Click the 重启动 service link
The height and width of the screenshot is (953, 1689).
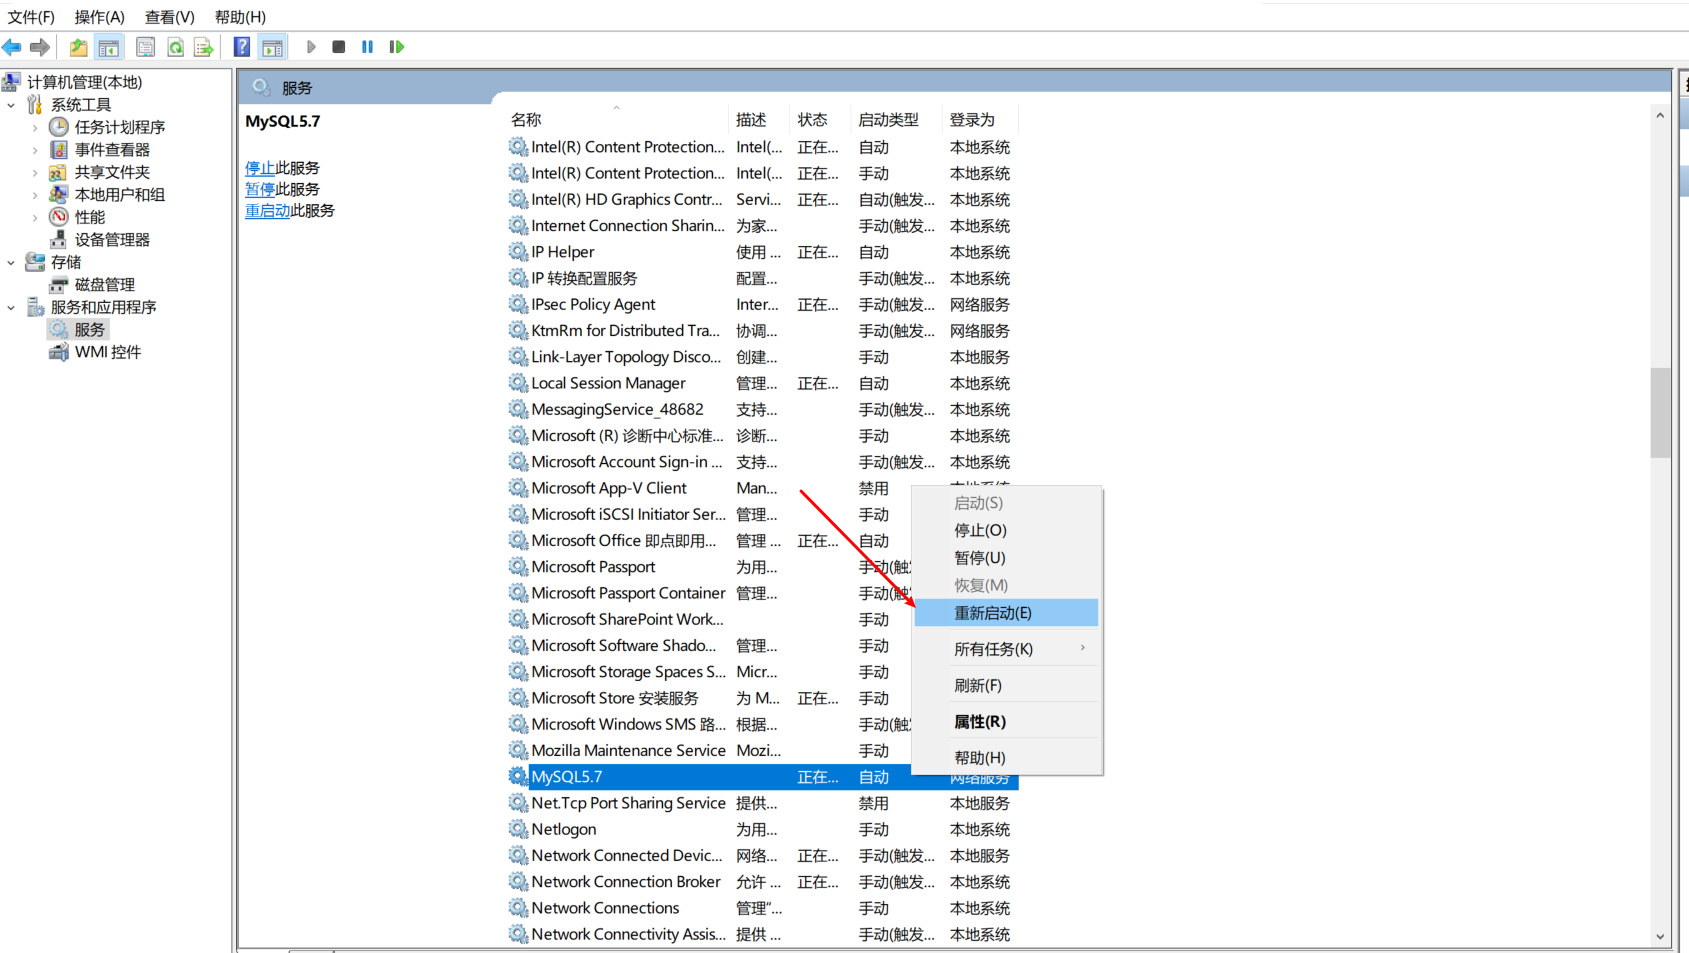tap(268, 210)
